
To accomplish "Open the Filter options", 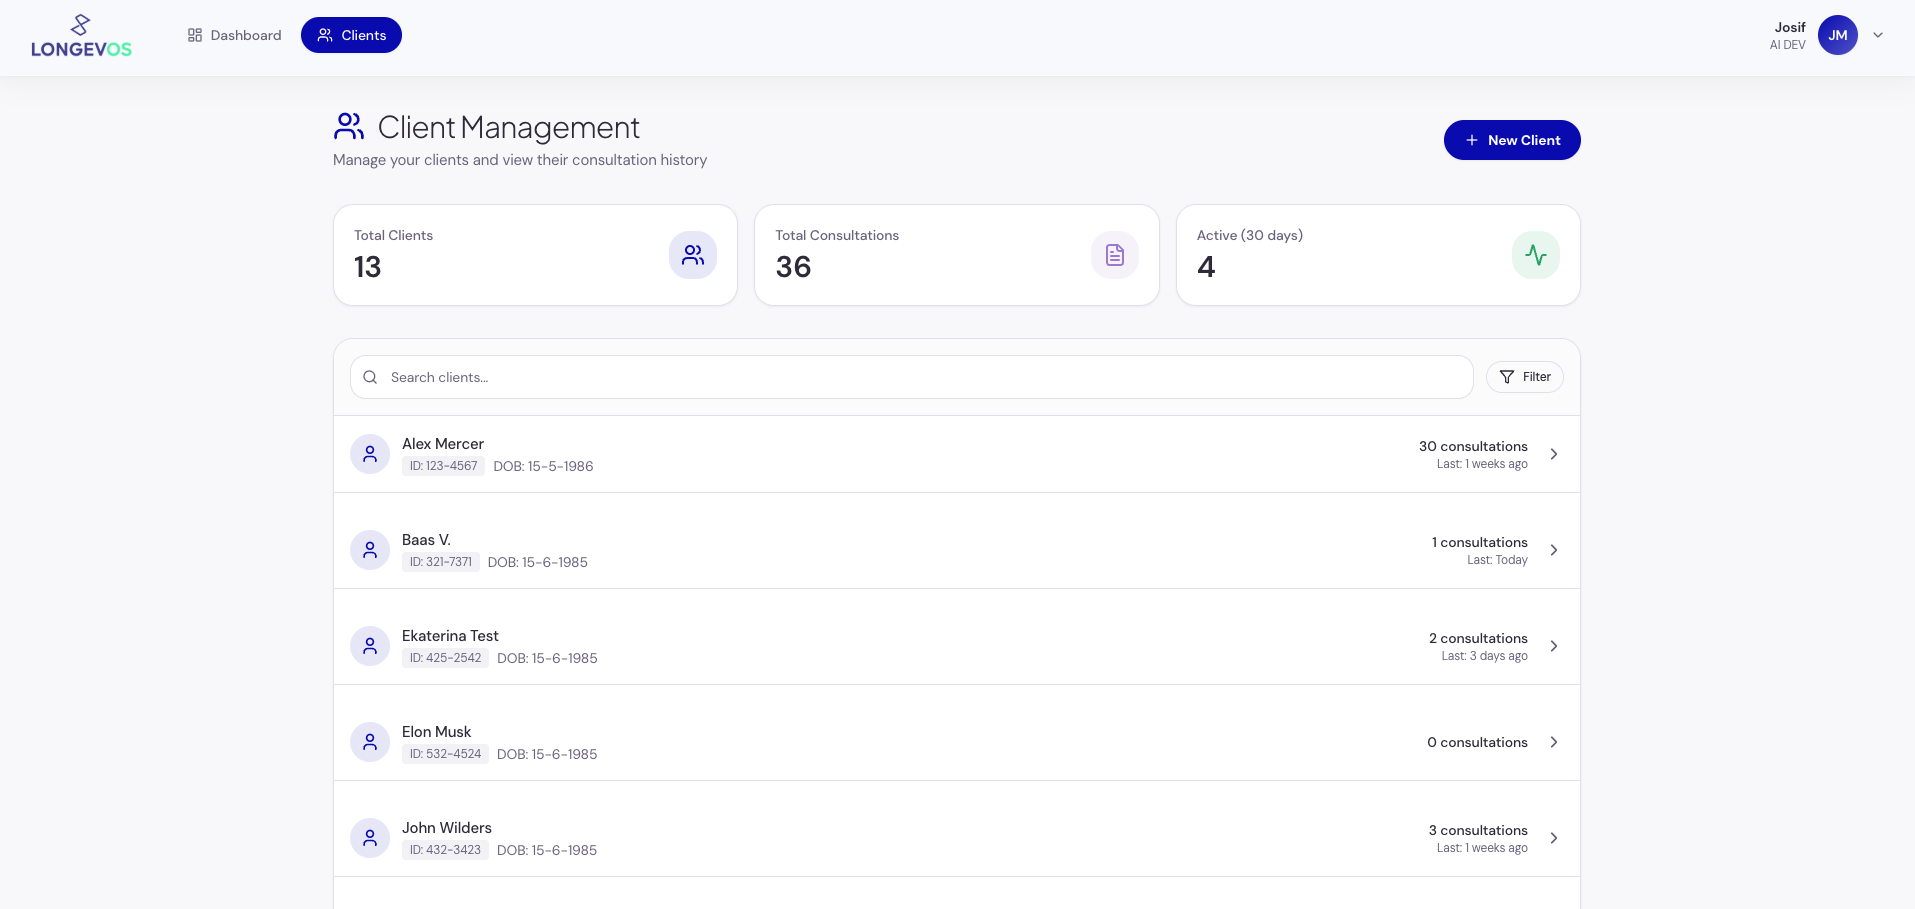I will point(1524,377).
